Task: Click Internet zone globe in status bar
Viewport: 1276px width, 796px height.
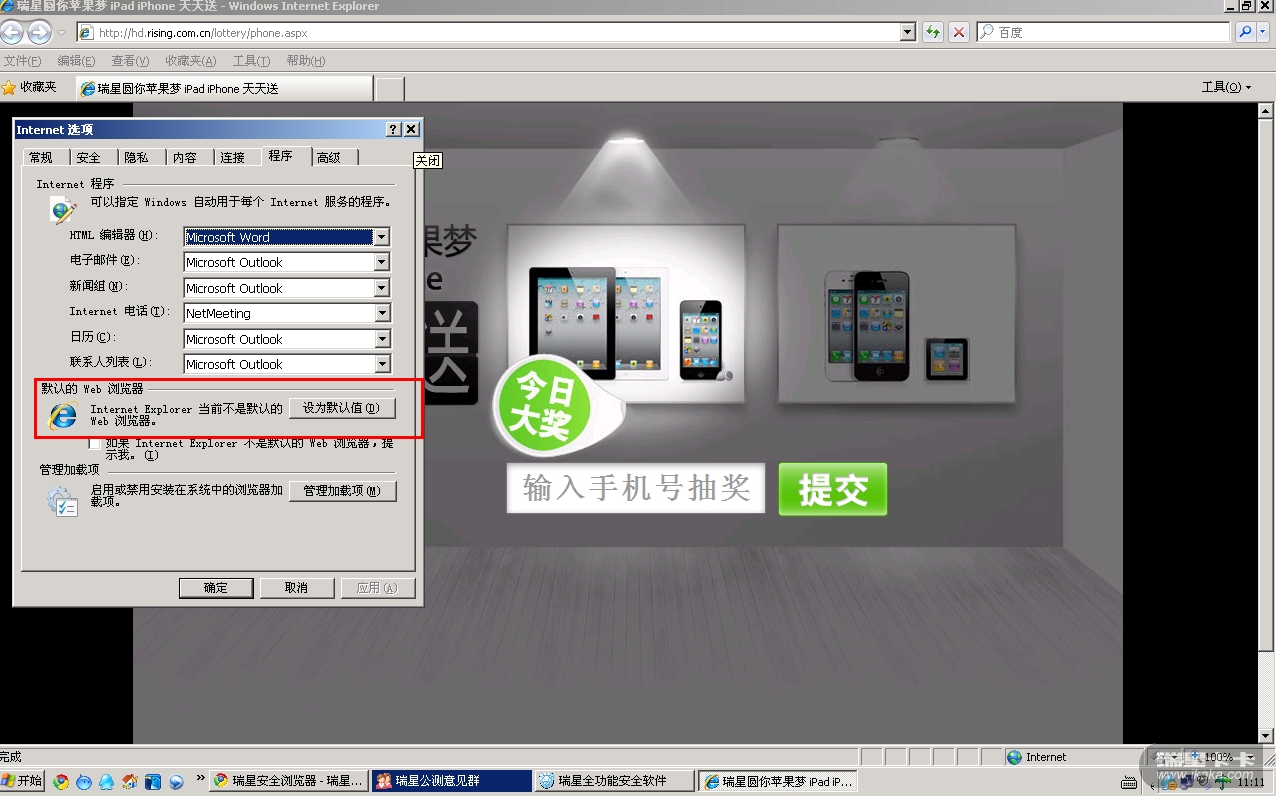Action: (x=1014, y=757)
